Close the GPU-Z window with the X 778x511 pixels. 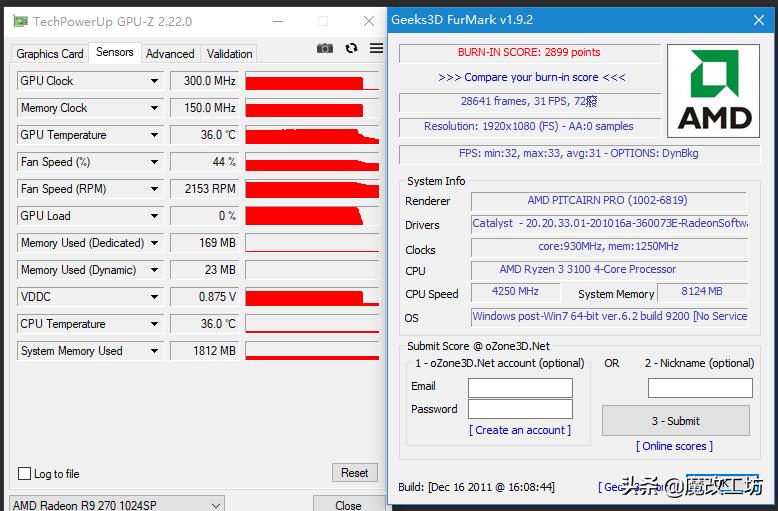click(369, 21)
